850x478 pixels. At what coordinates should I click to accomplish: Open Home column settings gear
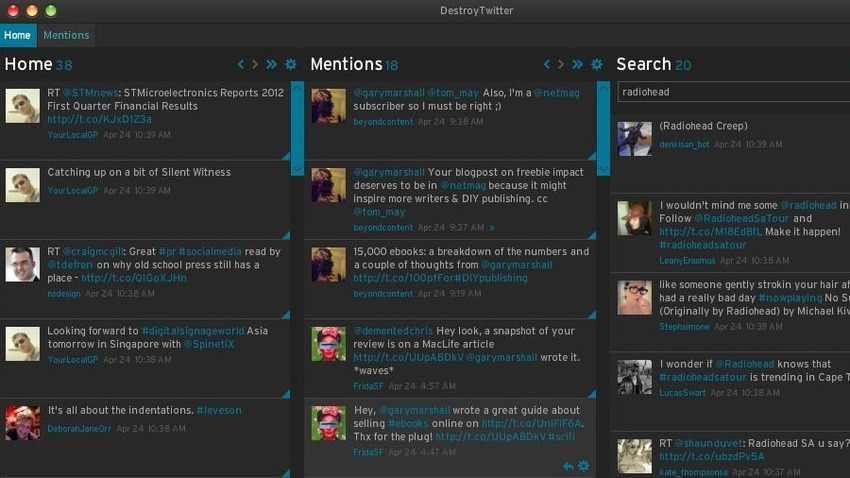[x=291, y=64]
